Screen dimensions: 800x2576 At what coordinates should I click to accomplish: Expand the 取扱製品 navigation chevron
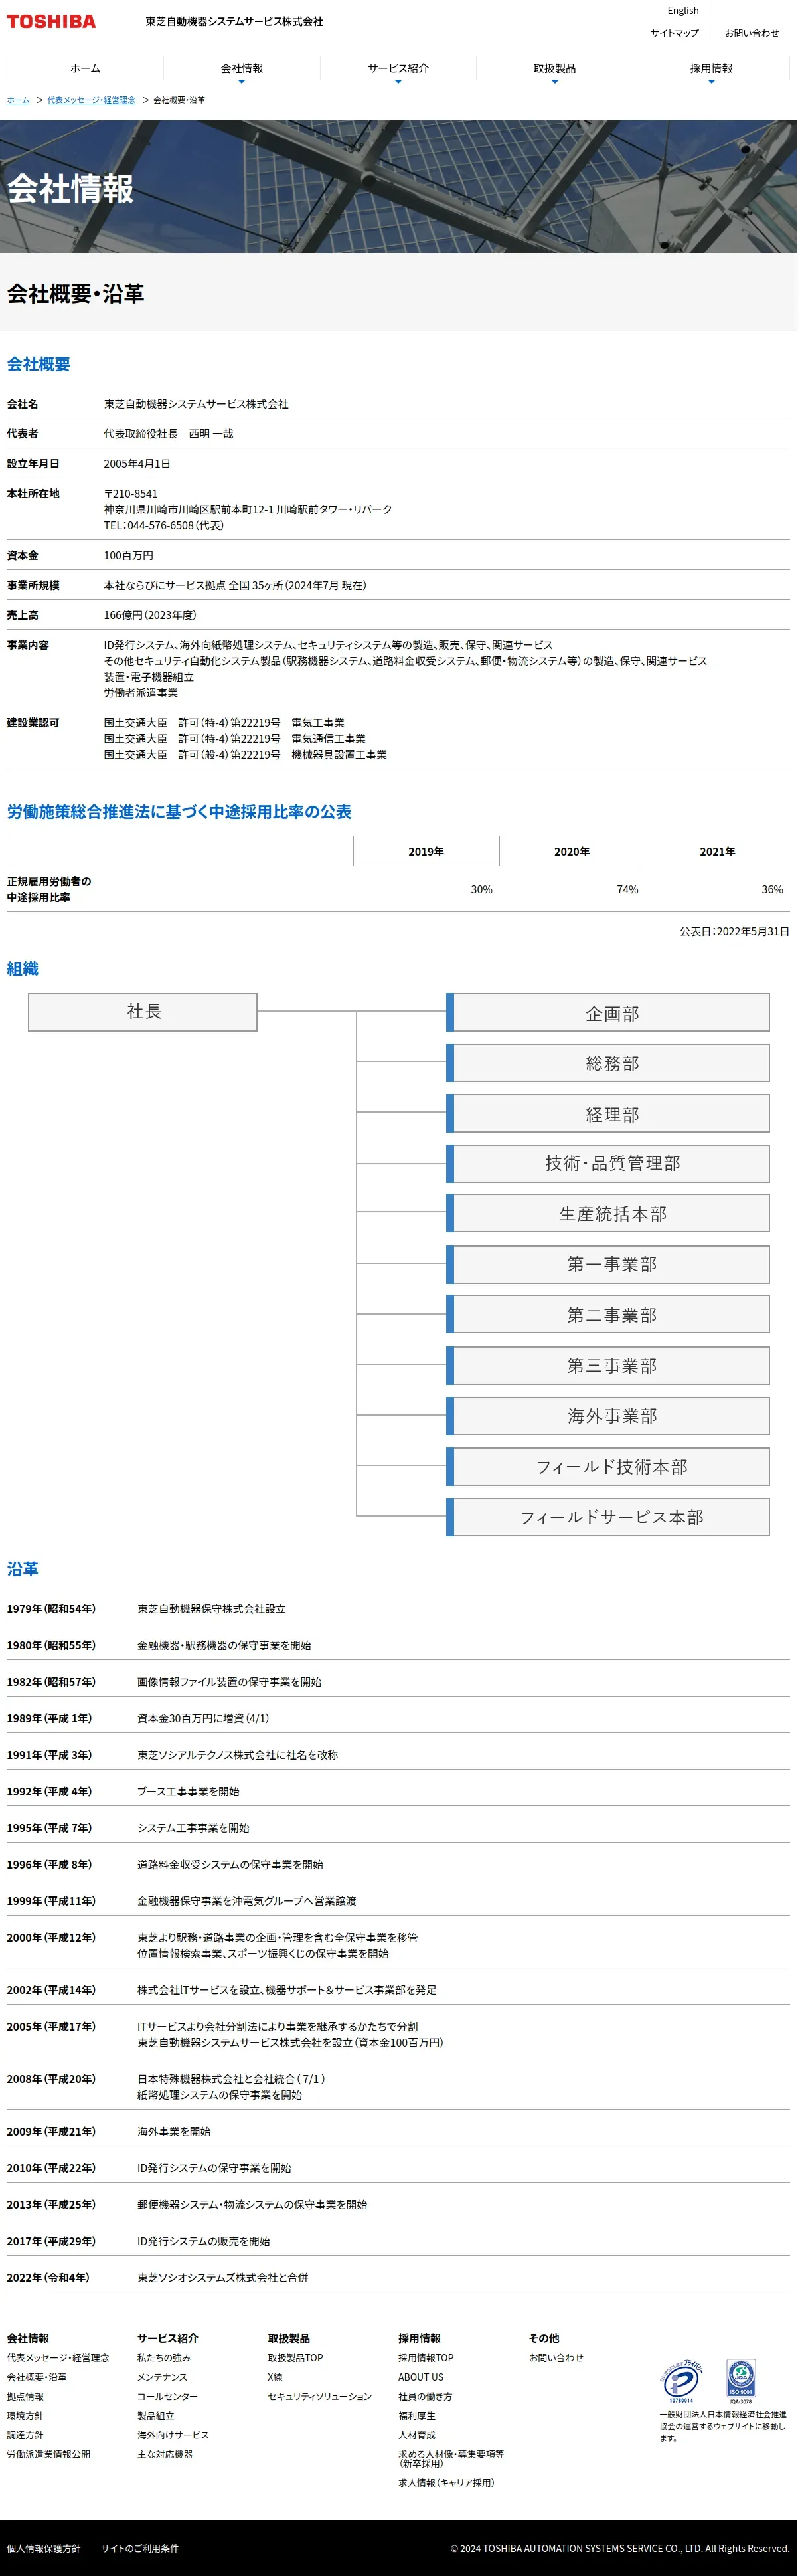point(555,82)
